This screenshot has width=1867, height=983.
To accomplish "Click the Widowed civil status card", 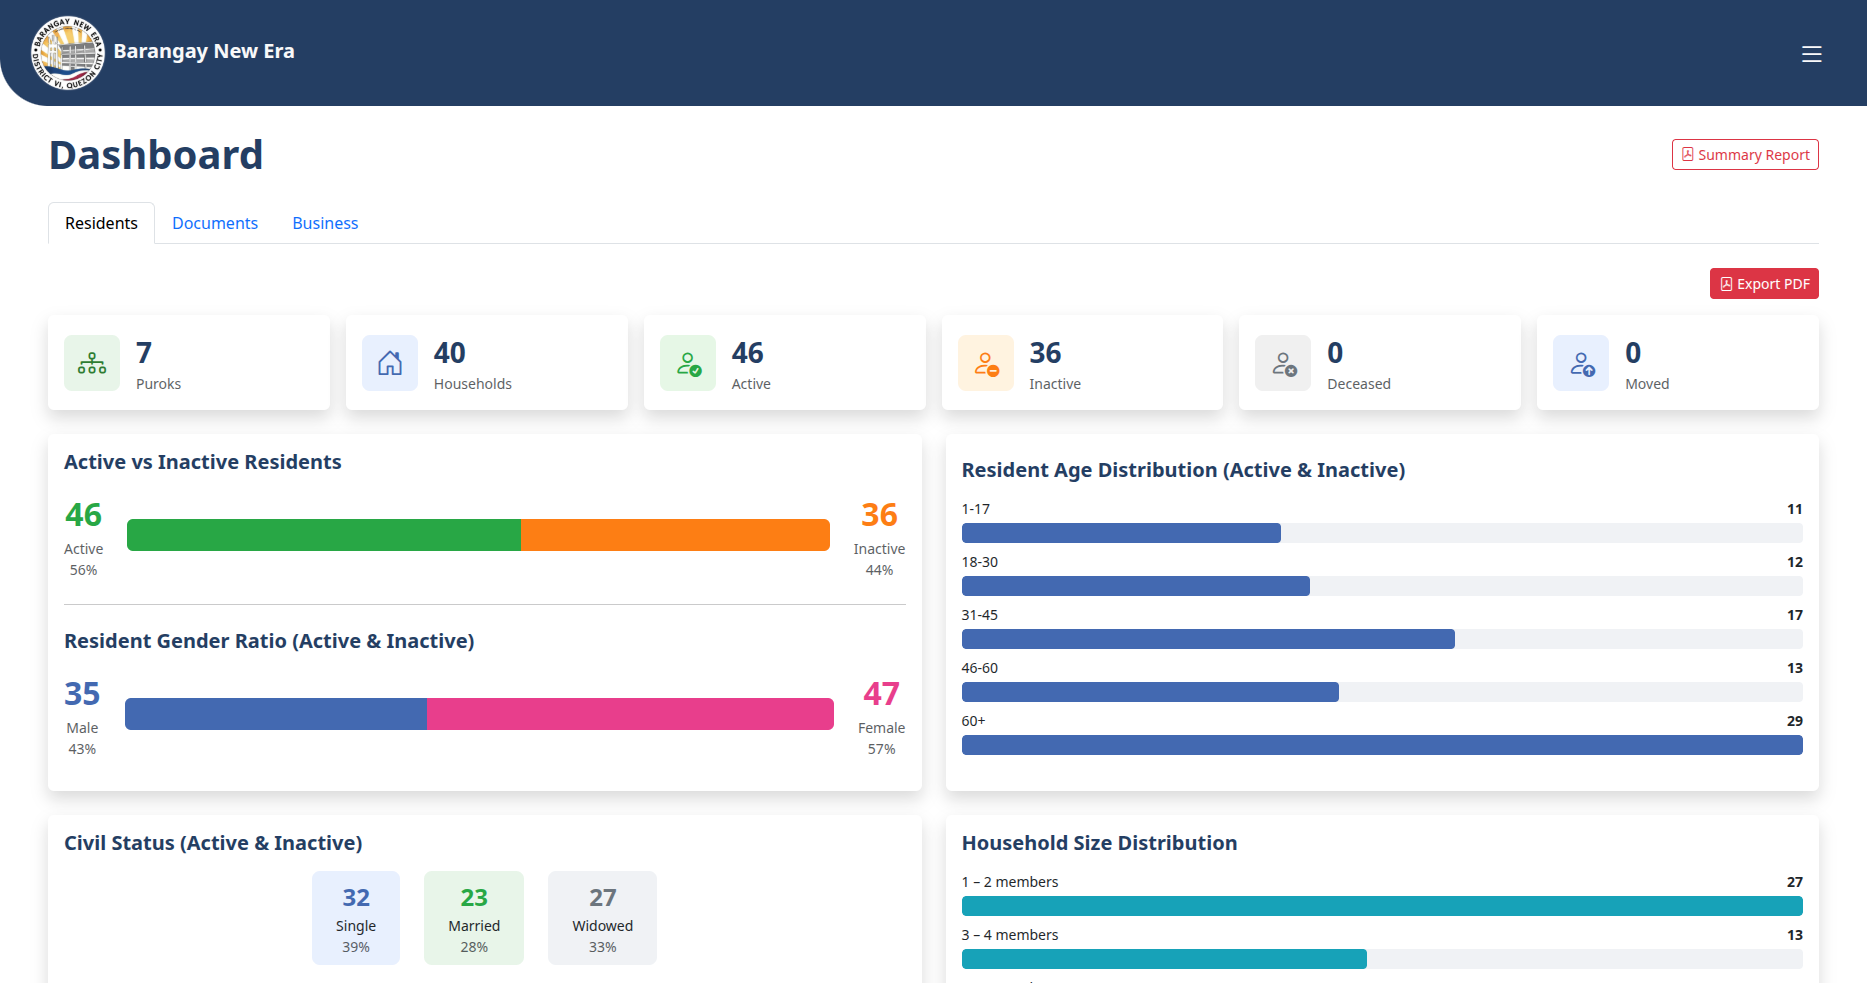I will (x=602, y=918).
